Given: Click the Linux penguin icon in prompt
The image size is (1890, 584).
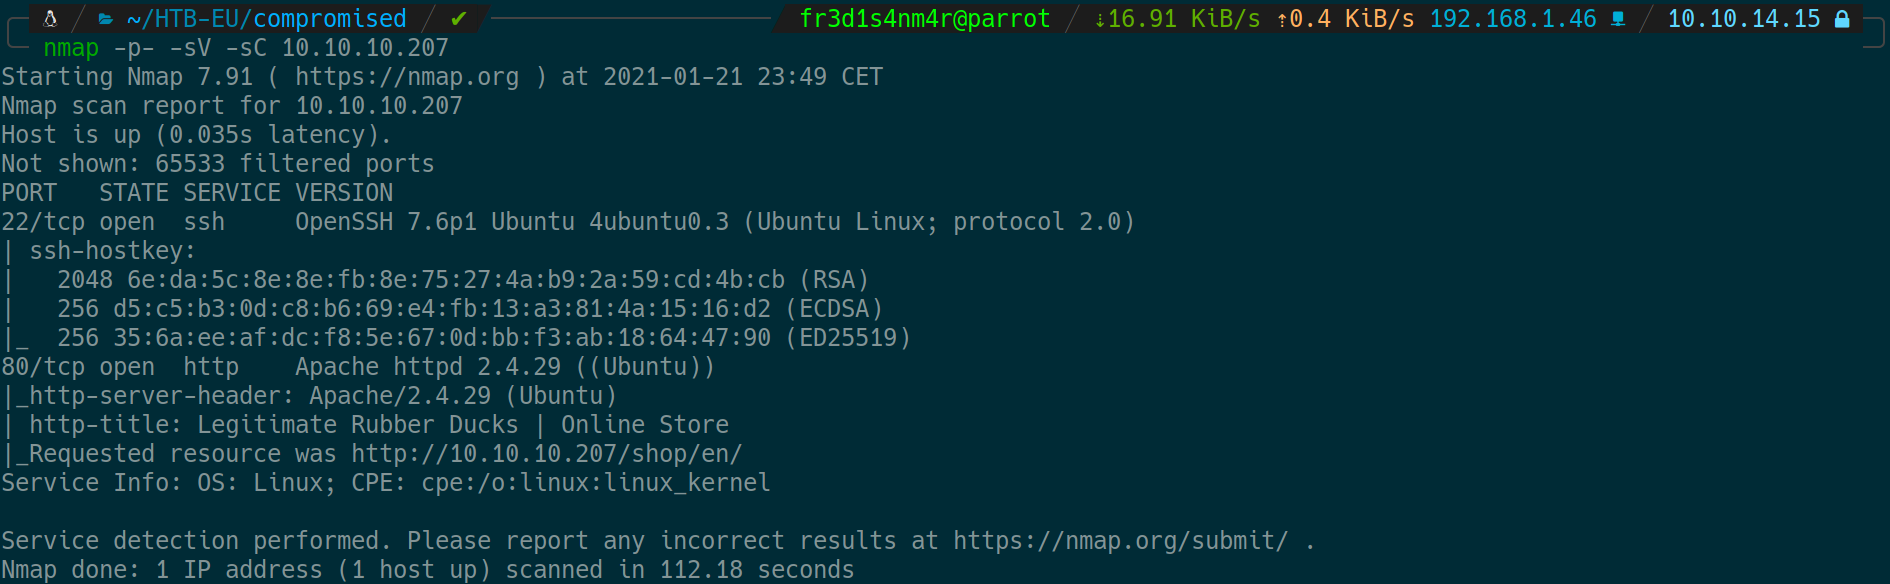Looking at the screenshot, I should click(50, 18).
